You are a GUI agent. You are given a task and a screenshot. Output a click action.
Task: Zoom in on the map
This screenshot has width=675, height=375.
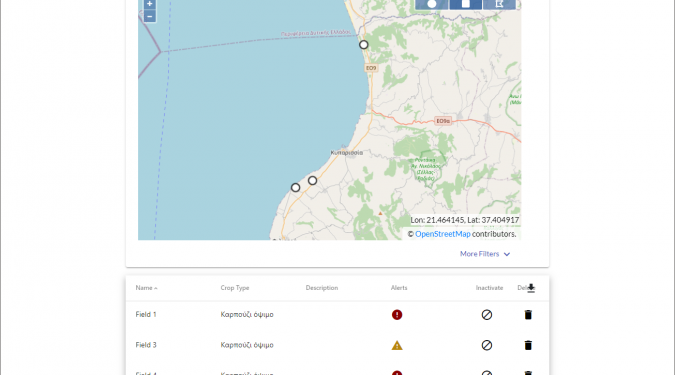(149, 4)
